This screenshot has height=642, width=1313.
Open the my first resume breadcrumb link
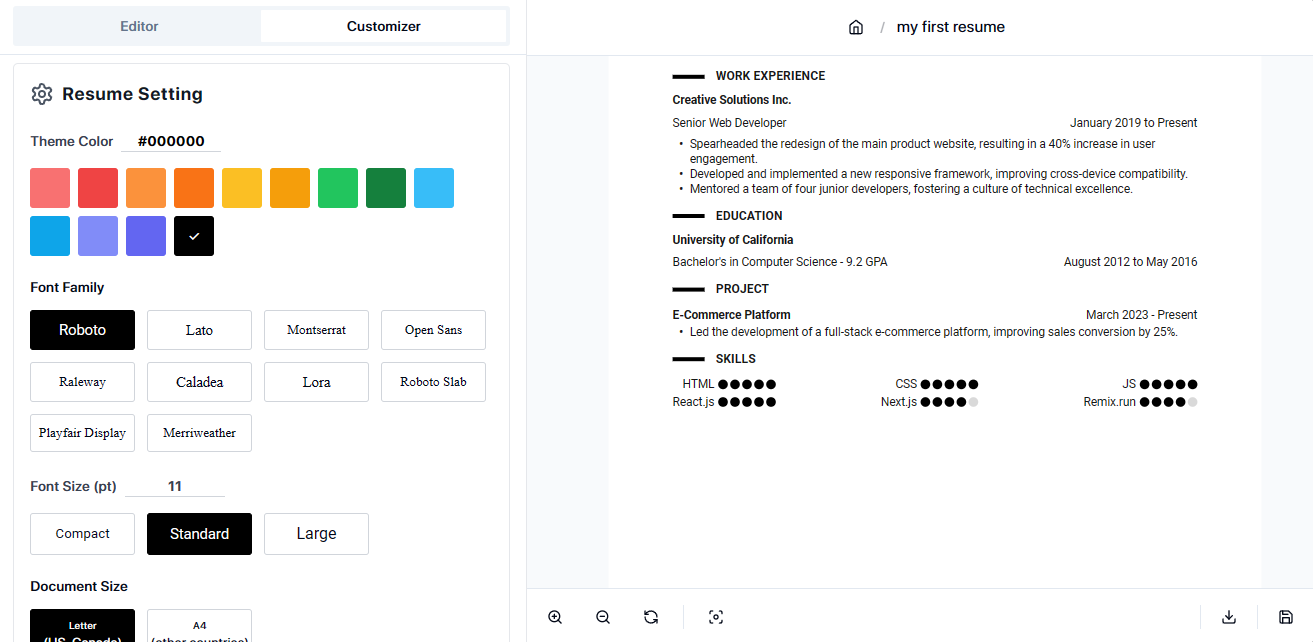coord(951,27)
